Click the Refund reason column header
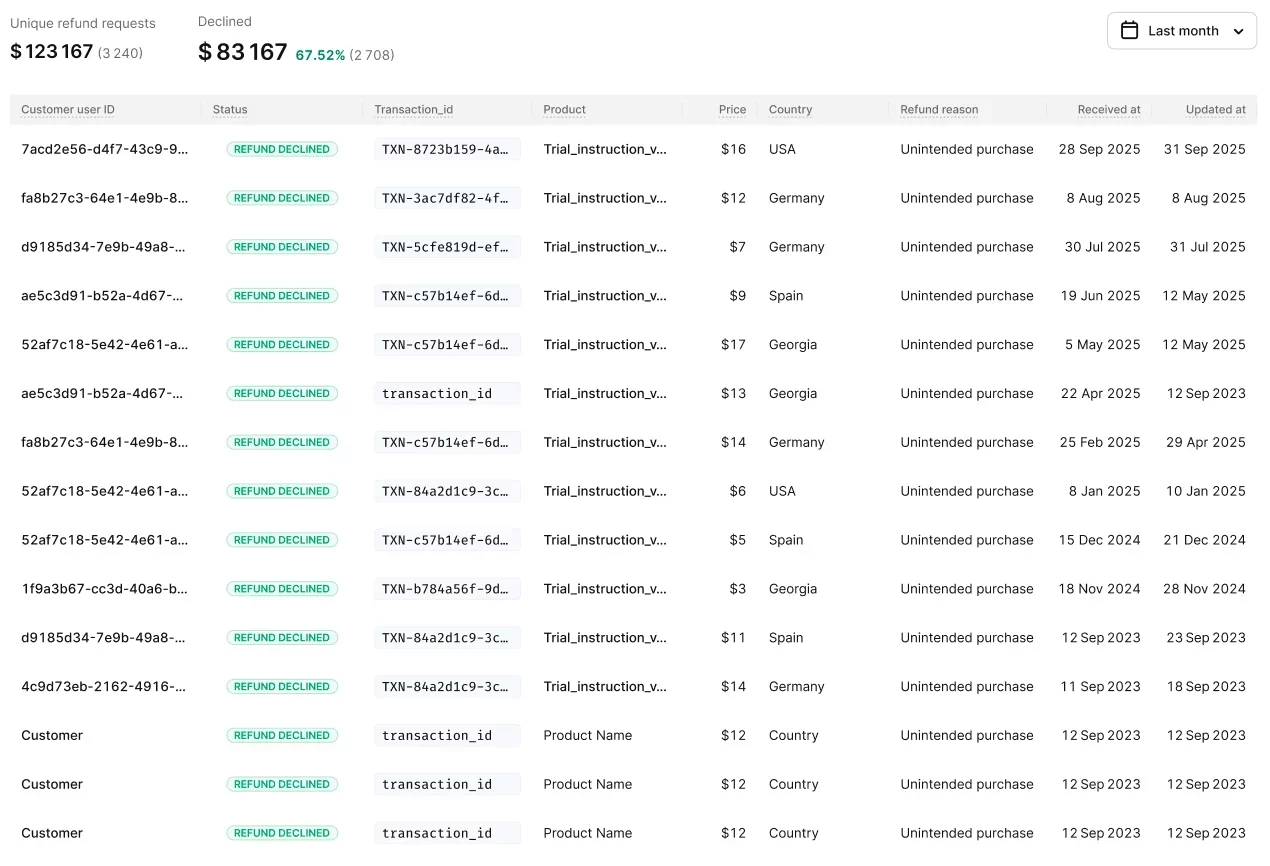 pyautogui.click(x=939, y=110)
